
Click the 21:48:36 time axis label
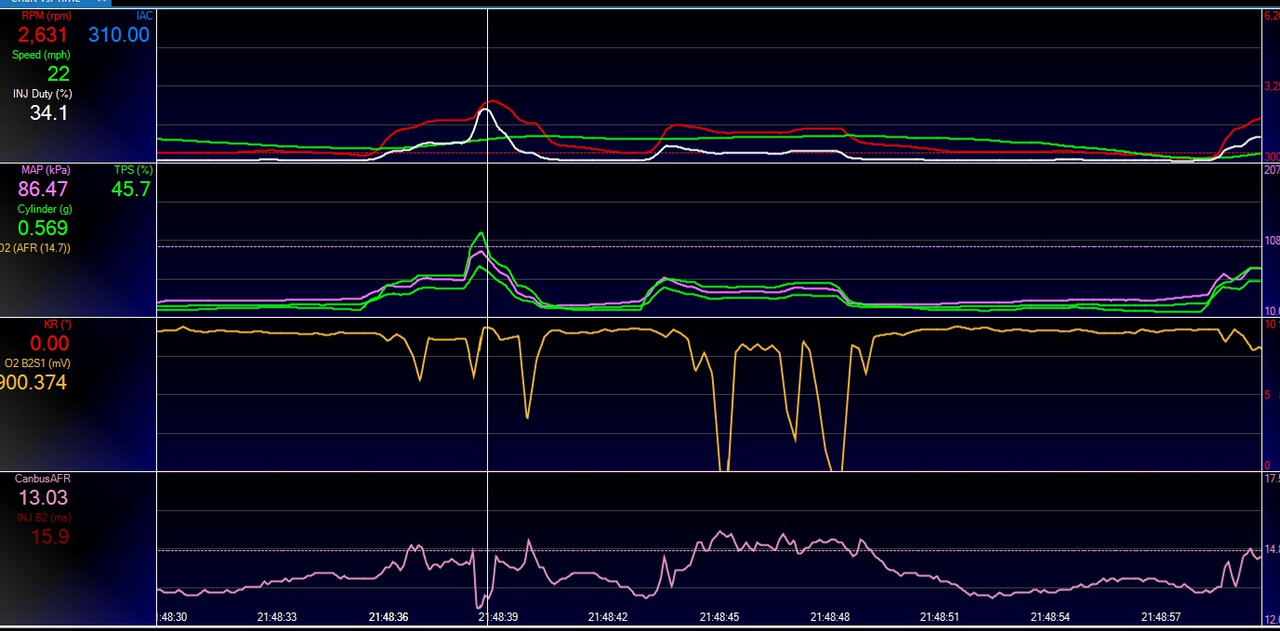(388, 617)
